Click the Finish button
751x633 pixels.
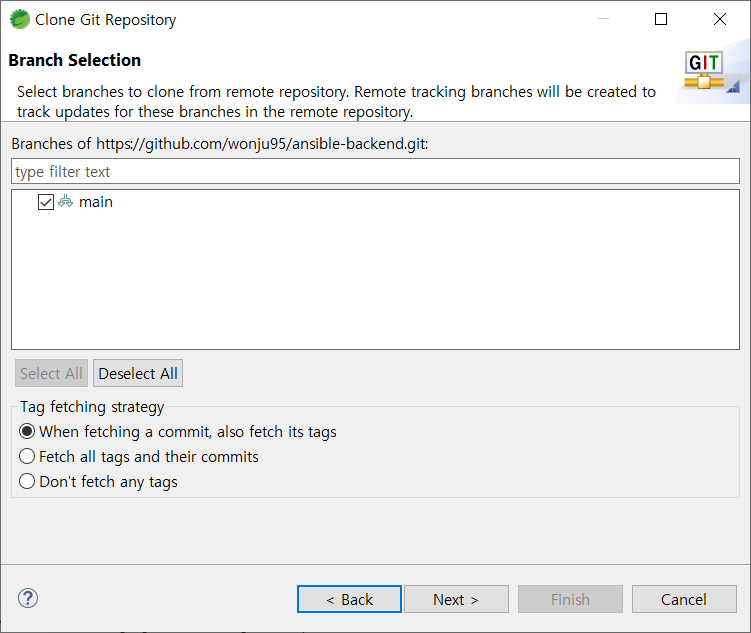click(570, 599)
